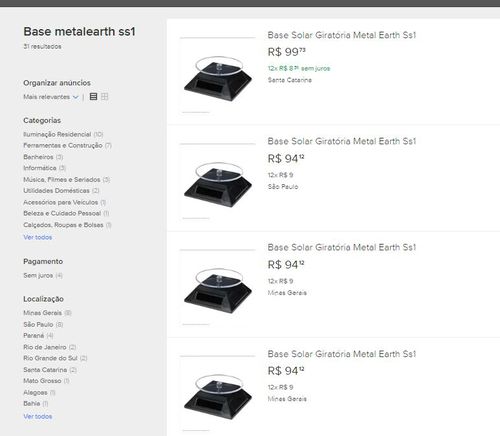This screenshot has width=500, height=436.
Task: Click the 12x sem juros installment text
Action: click(x=299, y=68)
